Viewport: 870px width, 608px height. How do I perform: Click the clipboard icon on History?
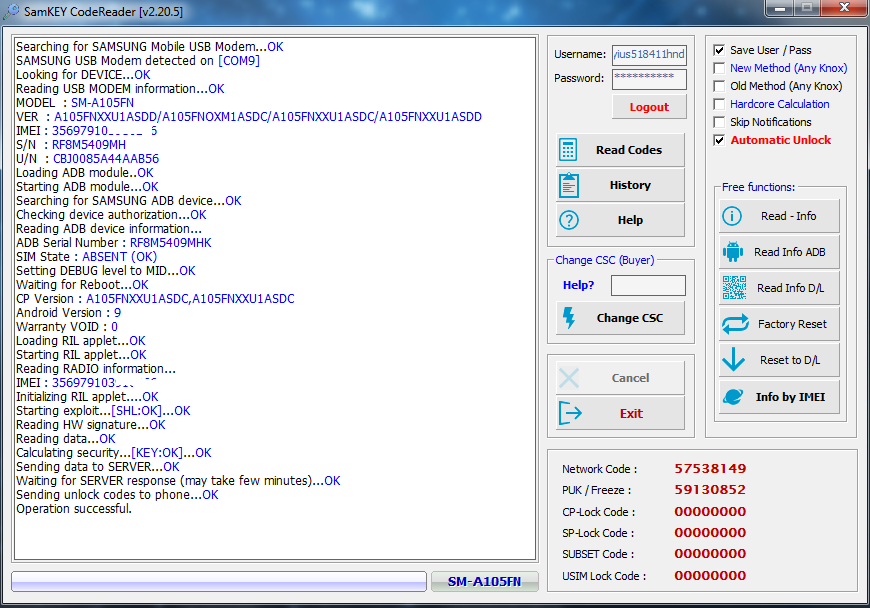[569, 185]
